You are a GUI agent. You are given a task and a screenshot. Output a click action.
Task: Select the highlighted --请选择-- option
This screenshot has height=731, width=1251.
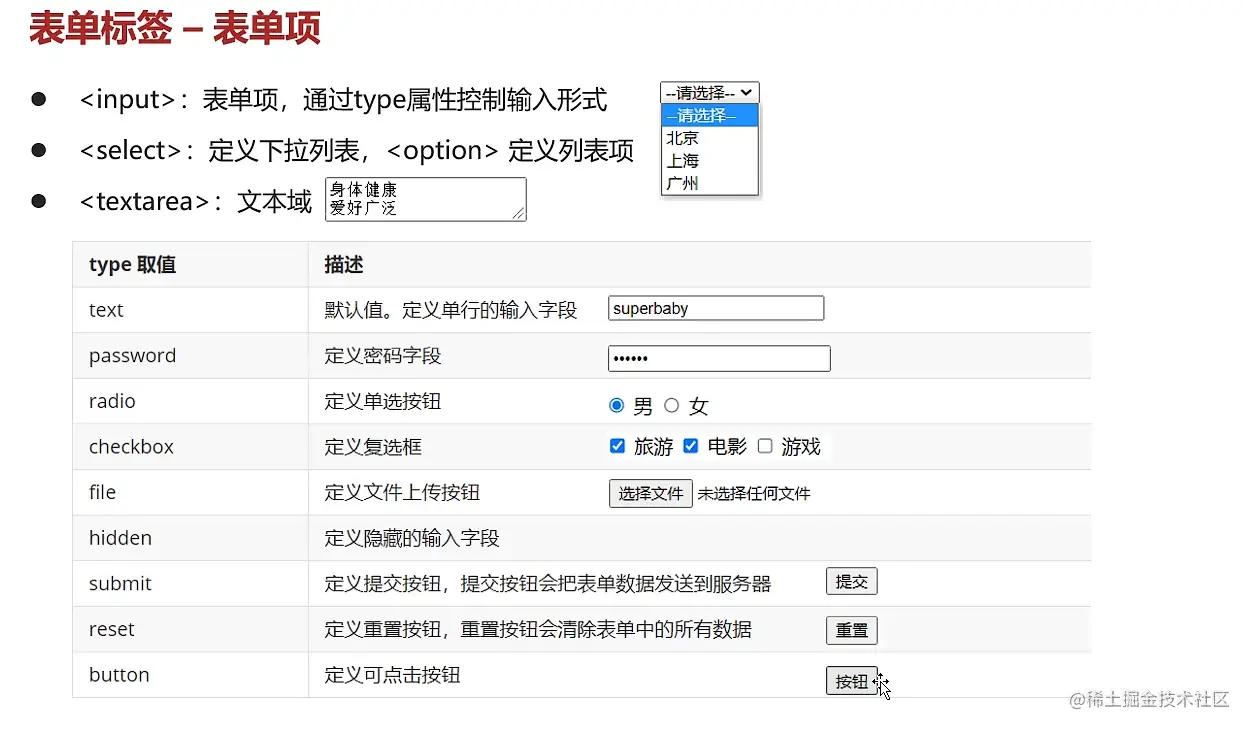(x=709, y=116)
